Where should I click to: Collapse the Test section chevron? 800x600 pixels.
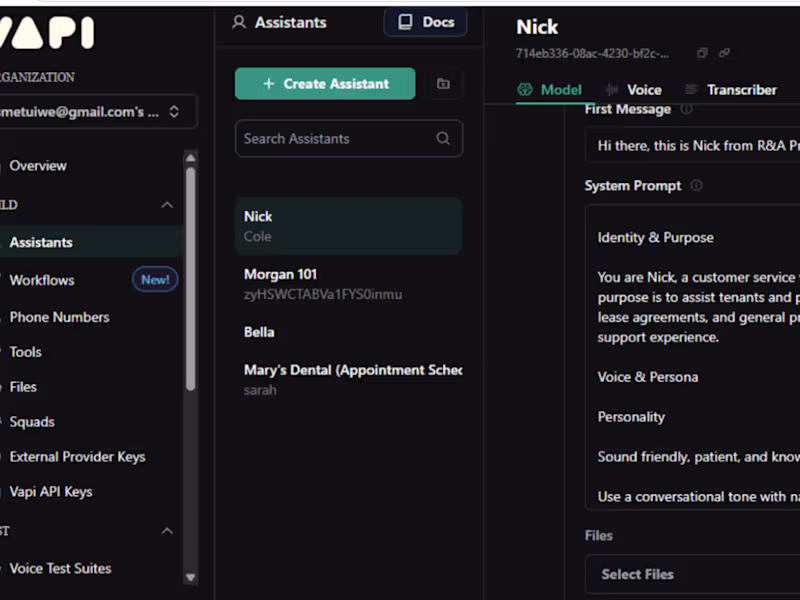167,531
